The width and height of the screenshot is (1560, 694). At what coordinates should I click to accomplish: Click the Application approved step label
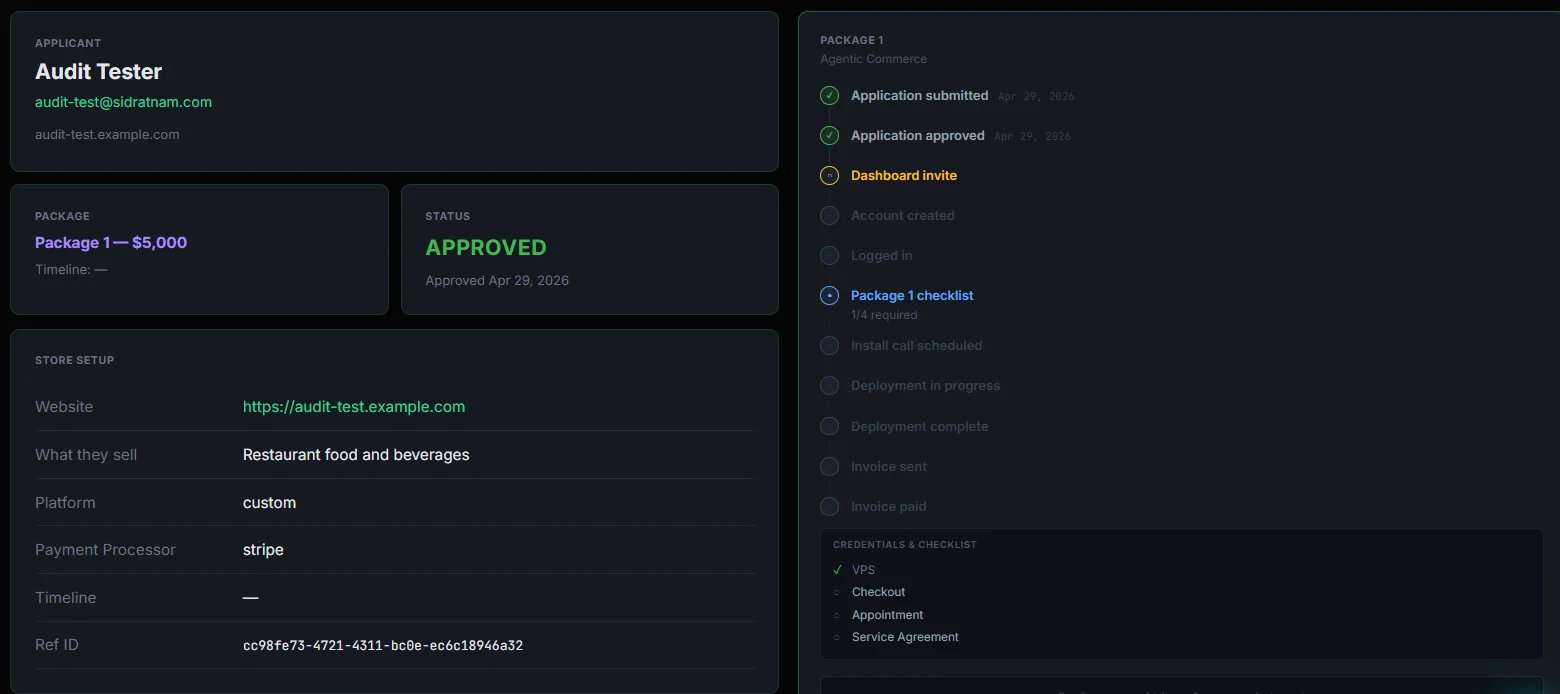coord(917,136)
